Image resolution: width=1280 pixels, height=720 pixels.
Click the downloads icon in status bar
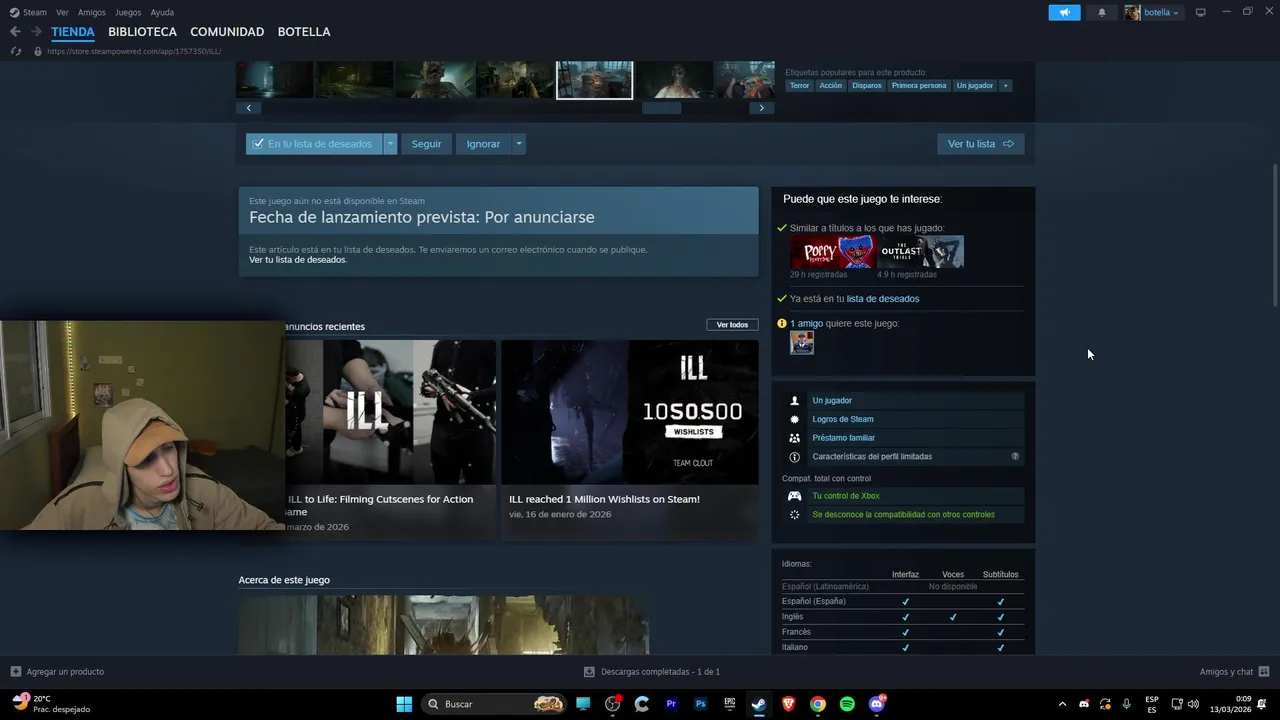coord(589,672)
